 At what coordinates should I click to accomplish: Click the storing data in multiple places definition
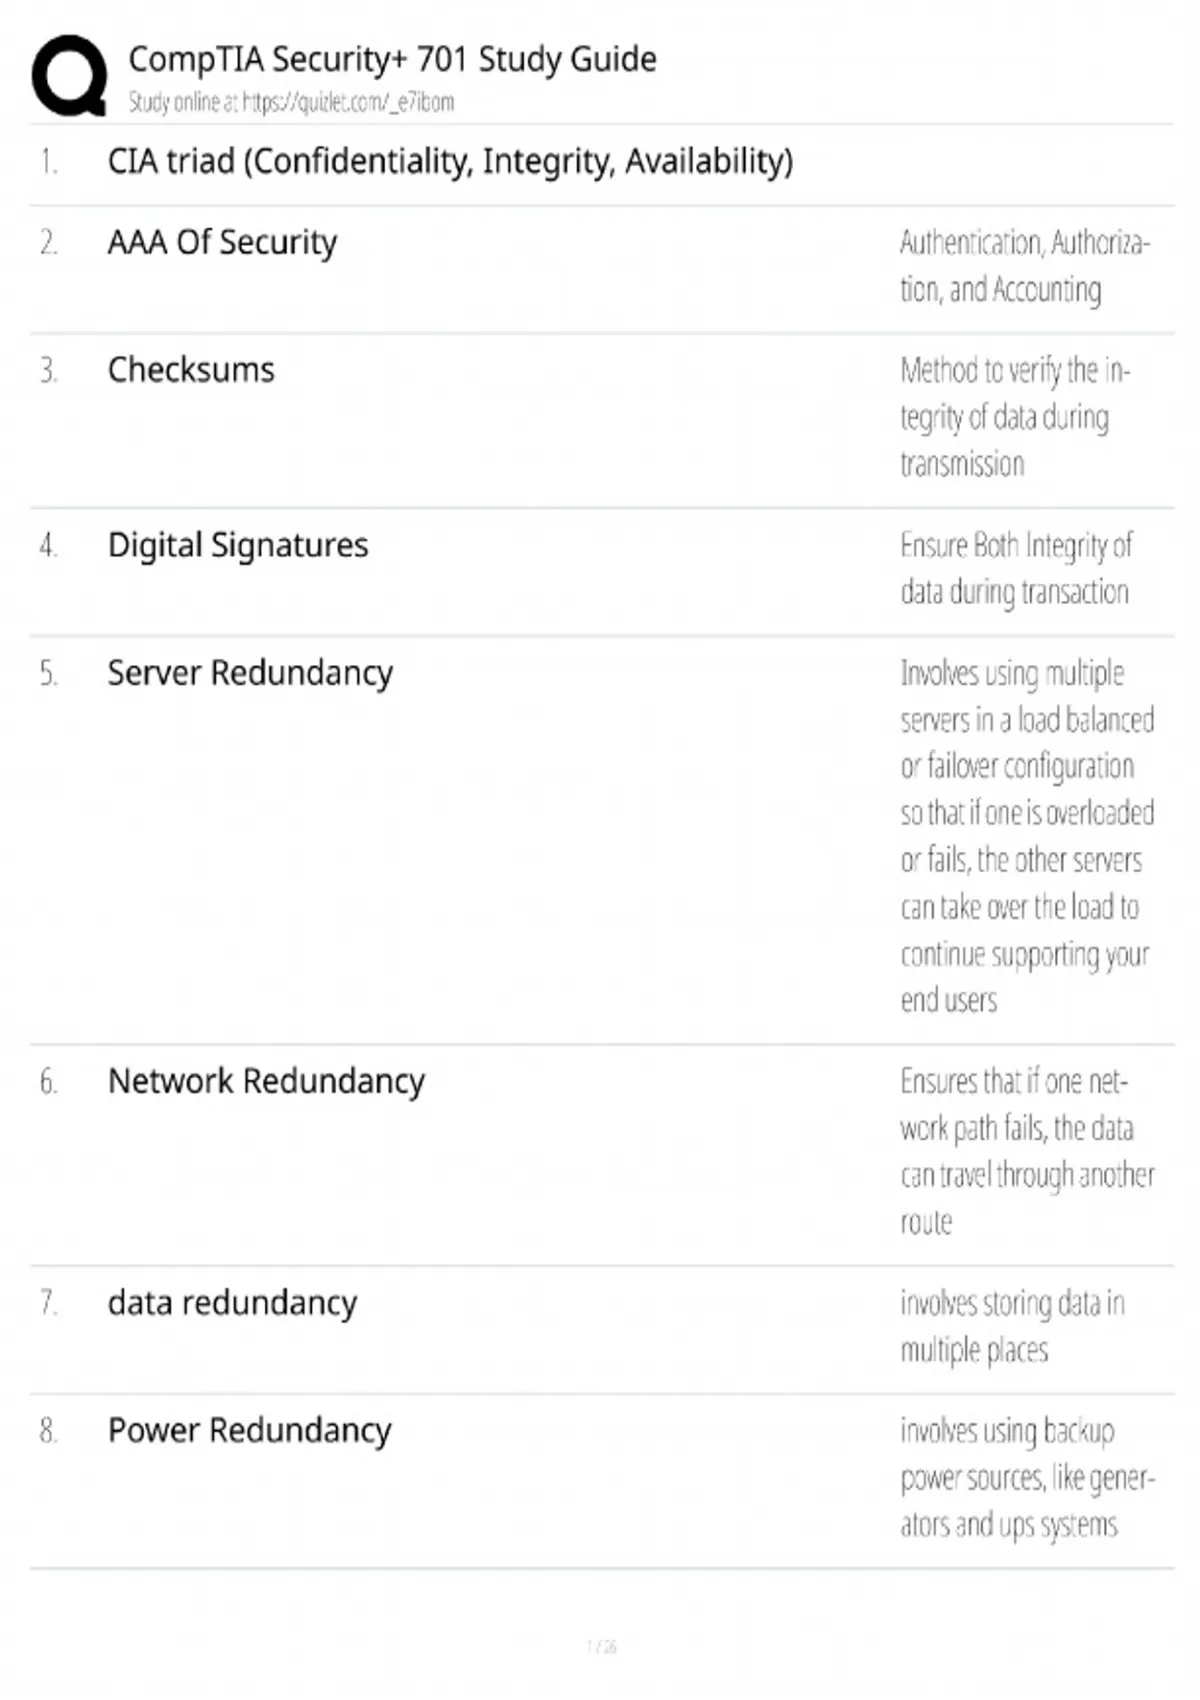click(x=1011, y=1326)
